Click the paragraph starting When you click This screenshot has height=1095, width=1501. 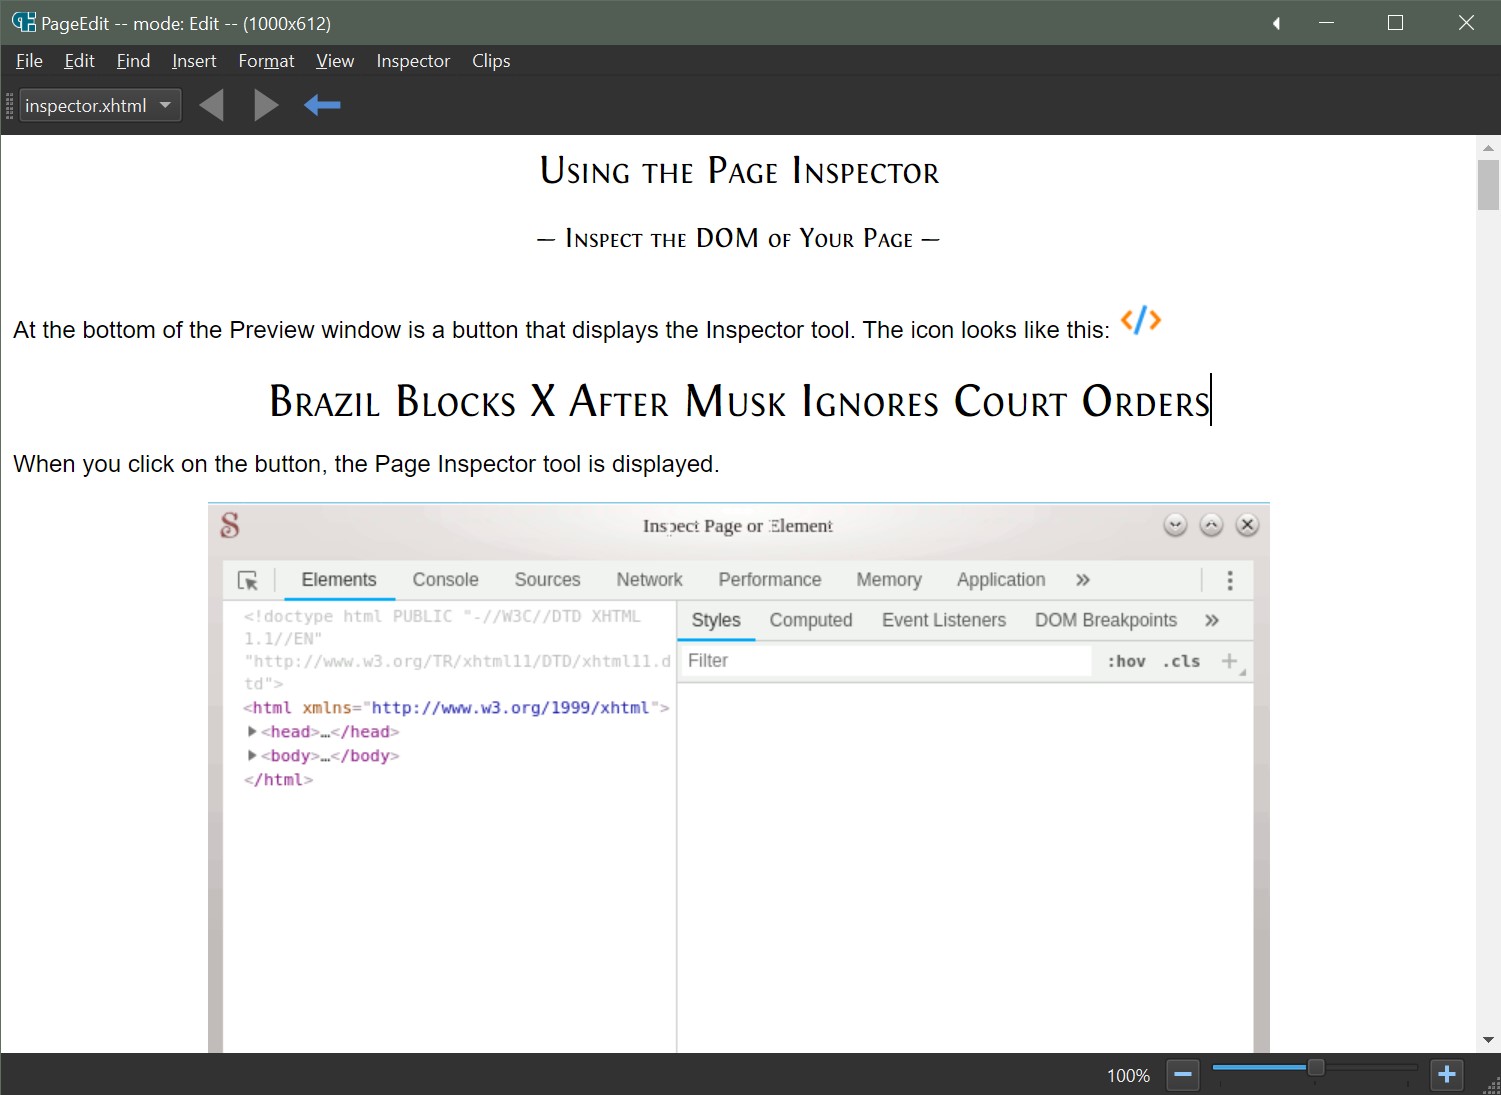pyautogui.click(x=366, y=464)
